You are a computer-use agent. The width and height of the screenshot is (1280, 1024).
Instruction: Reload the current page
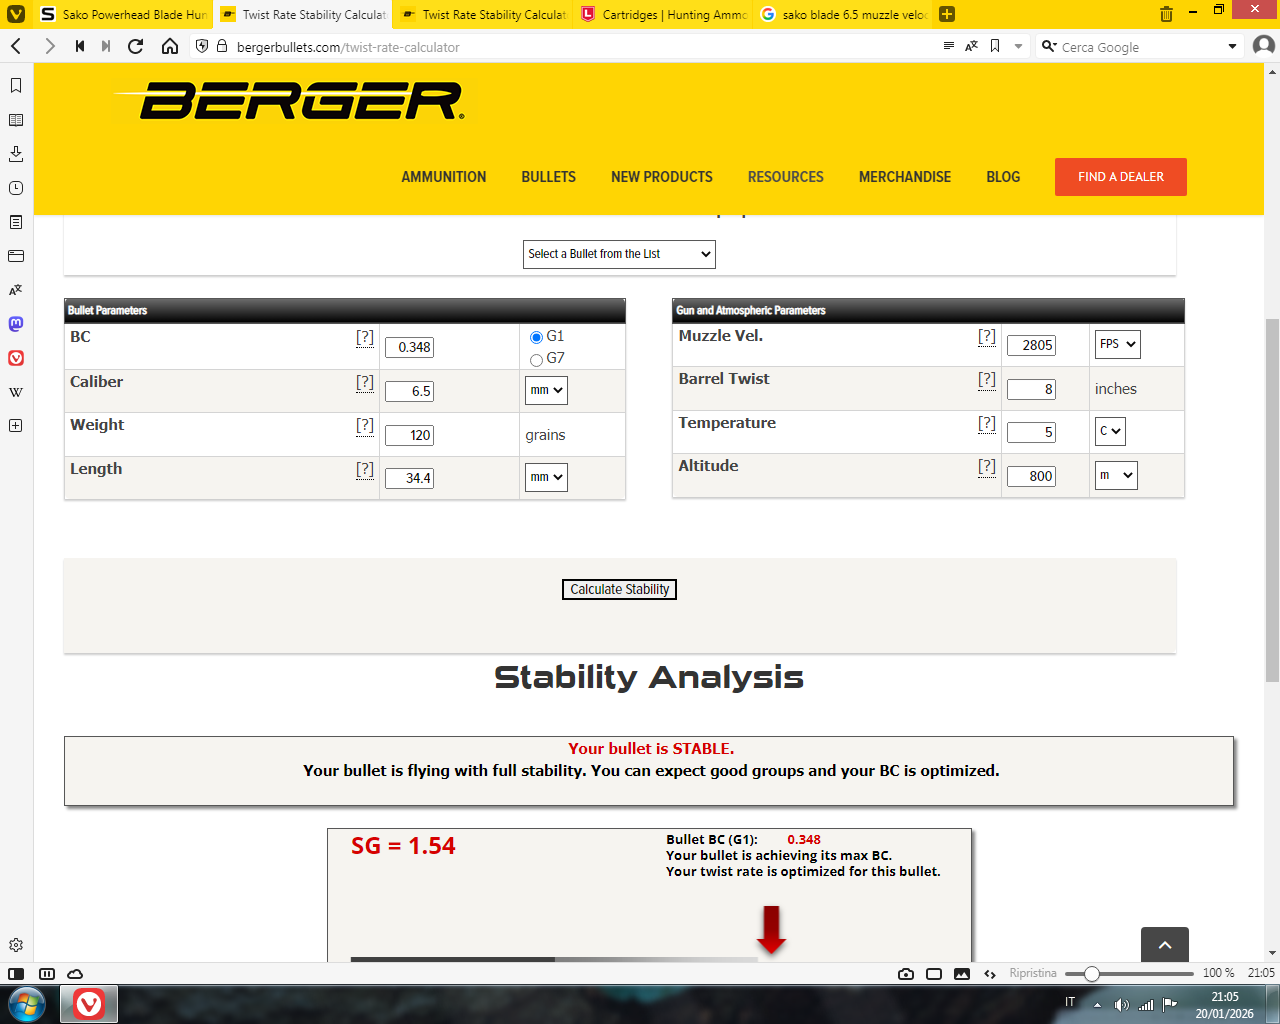tap(136, 46)
